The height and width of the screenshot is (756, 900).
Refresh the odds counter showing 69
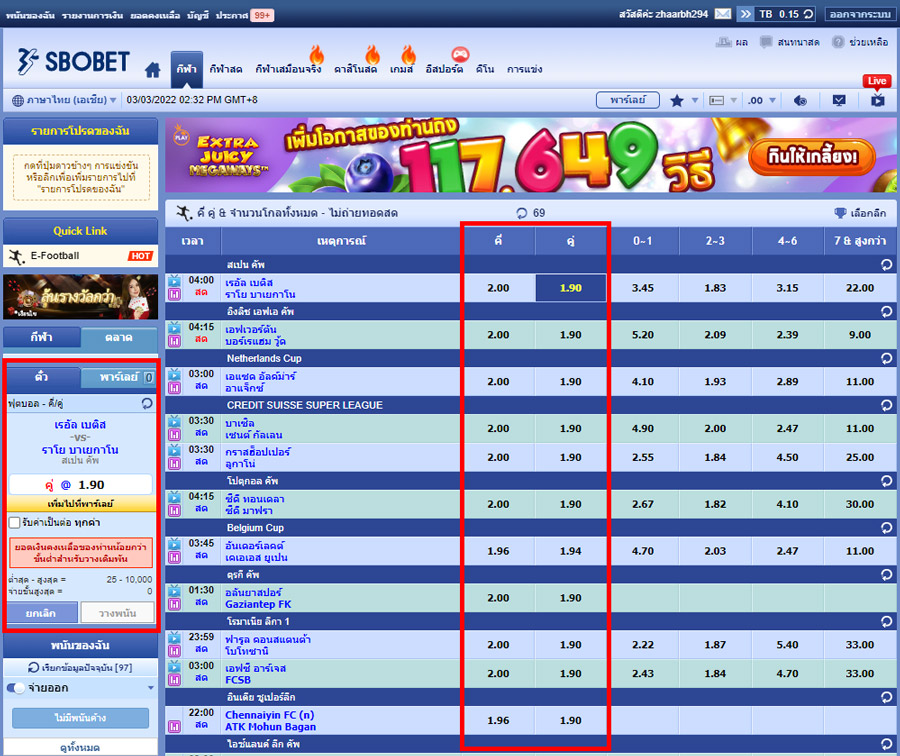(x=521, y=213)
